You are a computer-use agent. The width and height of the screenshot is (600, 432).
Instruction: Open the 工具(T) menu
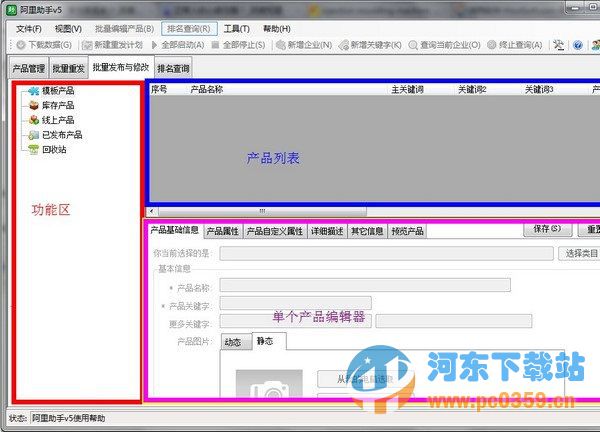(x=236, y=29)
